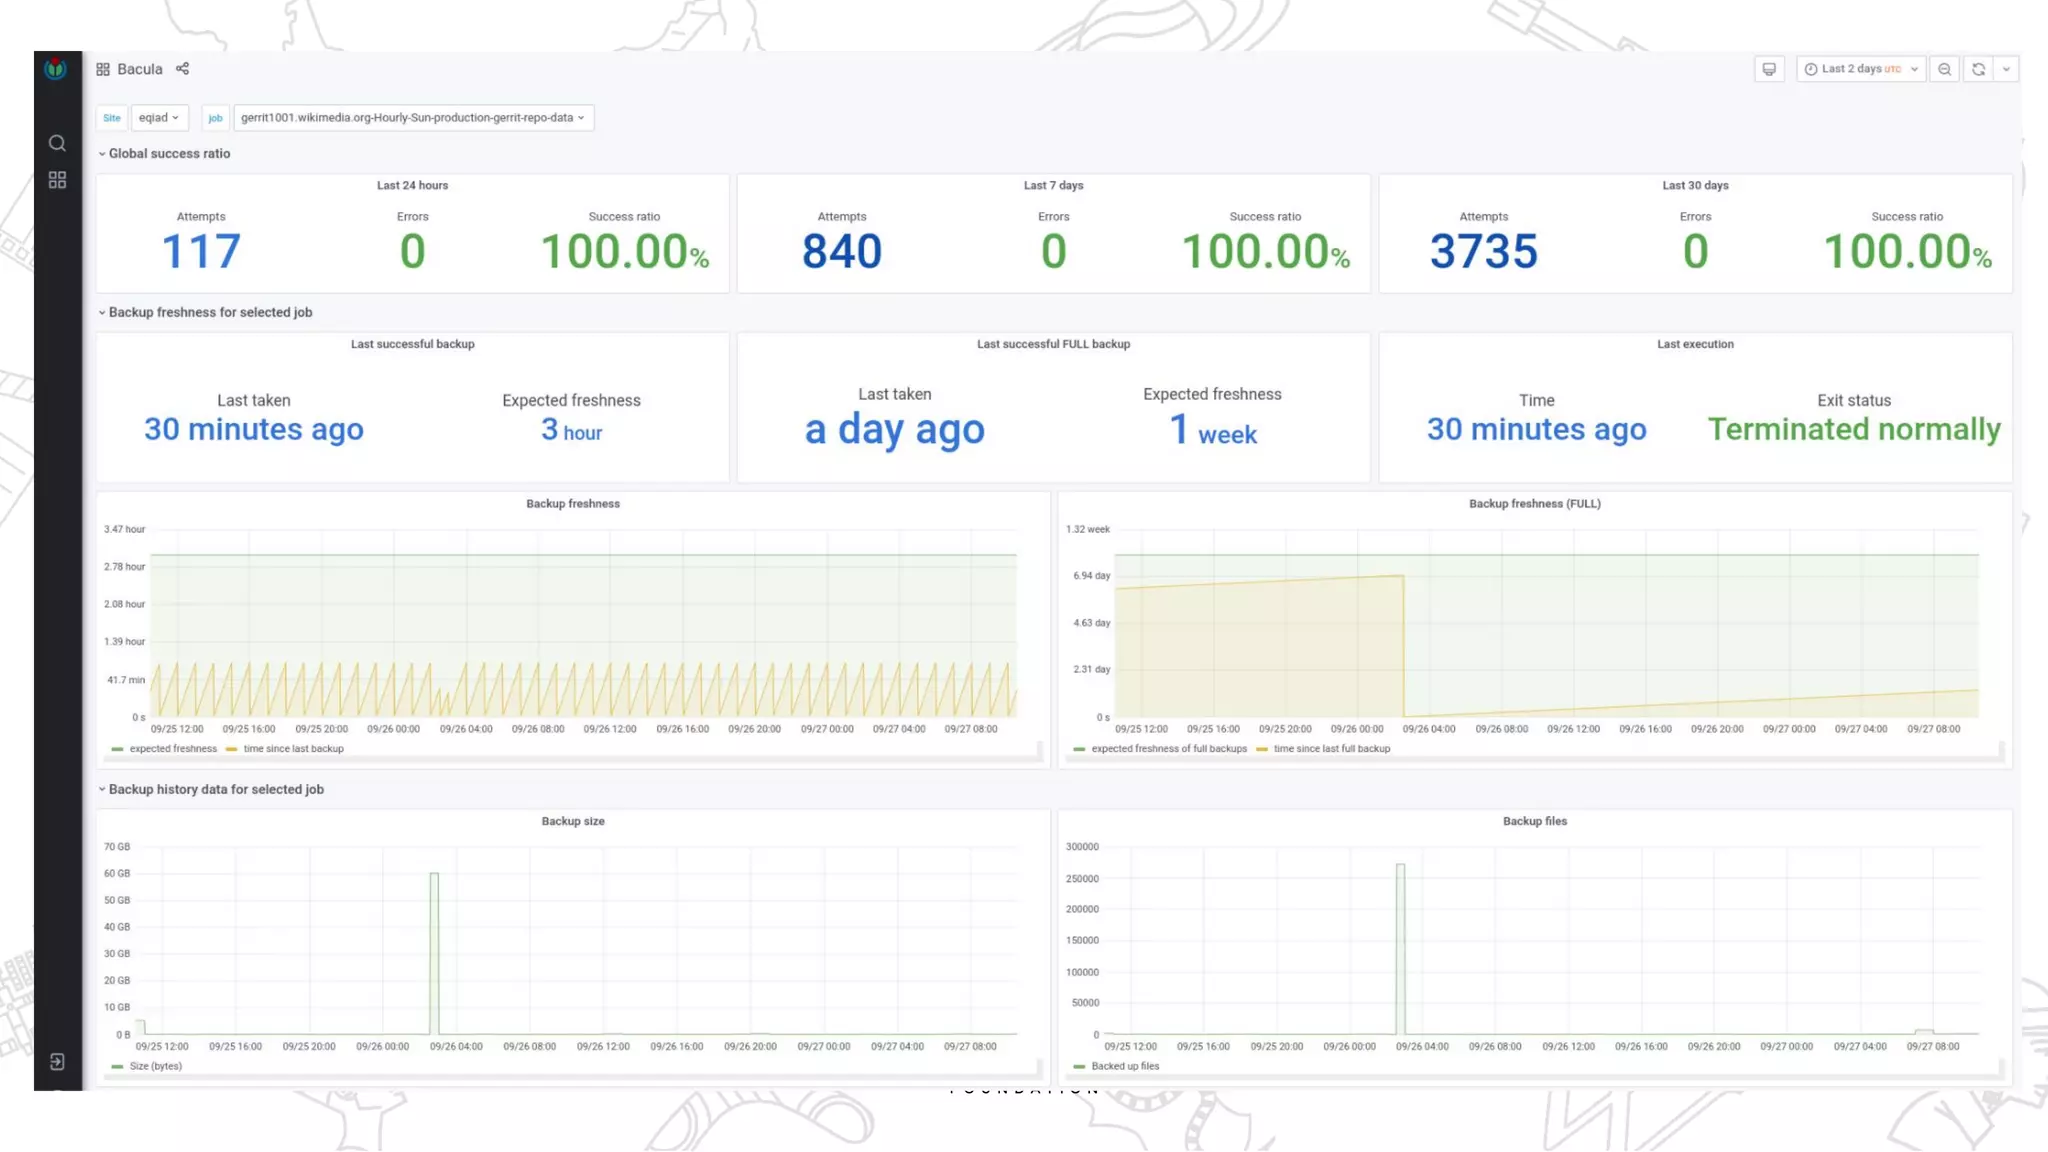Image resolution: width=2048 pixels, height=1152 pixels.
Task: Open the dashboards grid icon in sidebar
Action: coord(57,180)
